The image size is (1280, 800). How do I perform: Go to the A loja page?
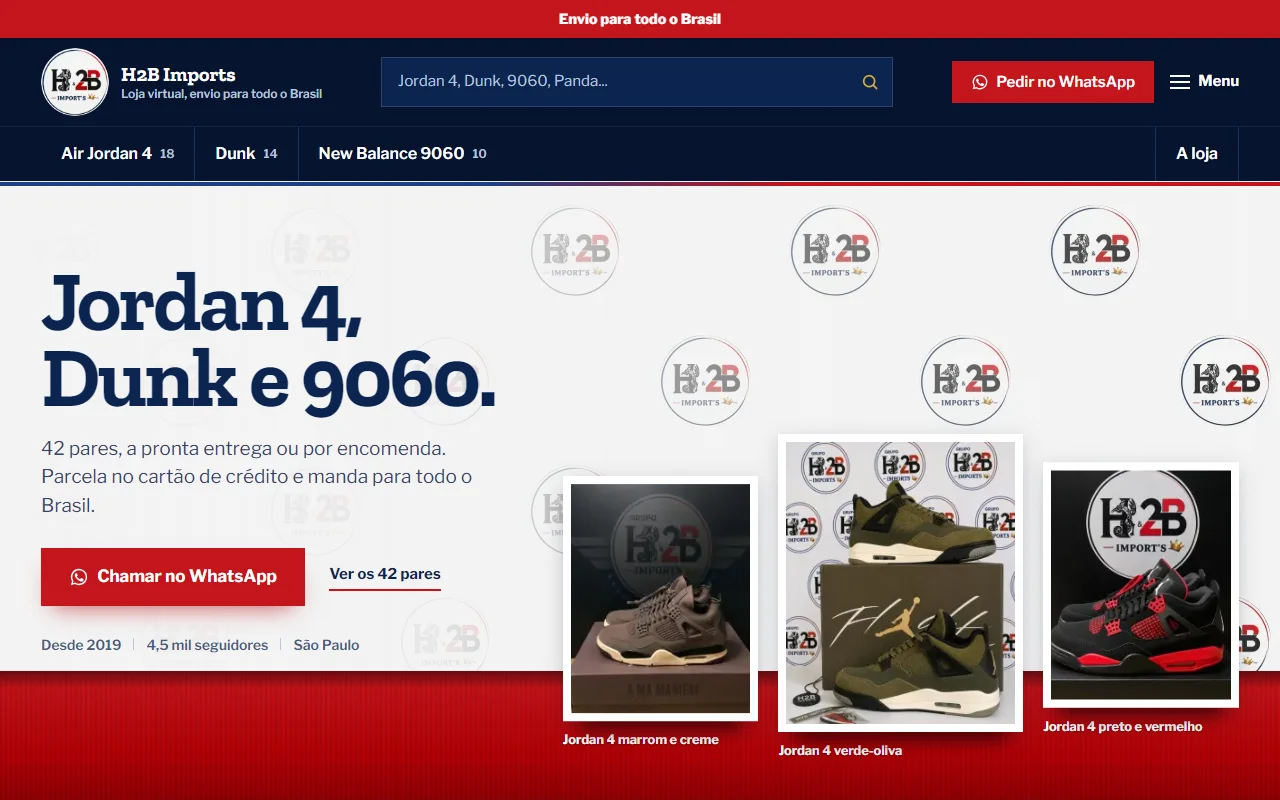pos(1197,154)
